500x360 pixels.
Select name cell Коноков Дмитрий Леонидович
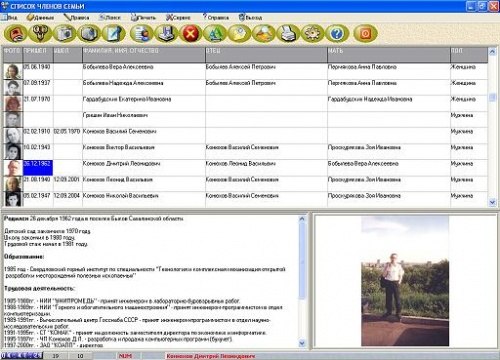click(144, 168)
